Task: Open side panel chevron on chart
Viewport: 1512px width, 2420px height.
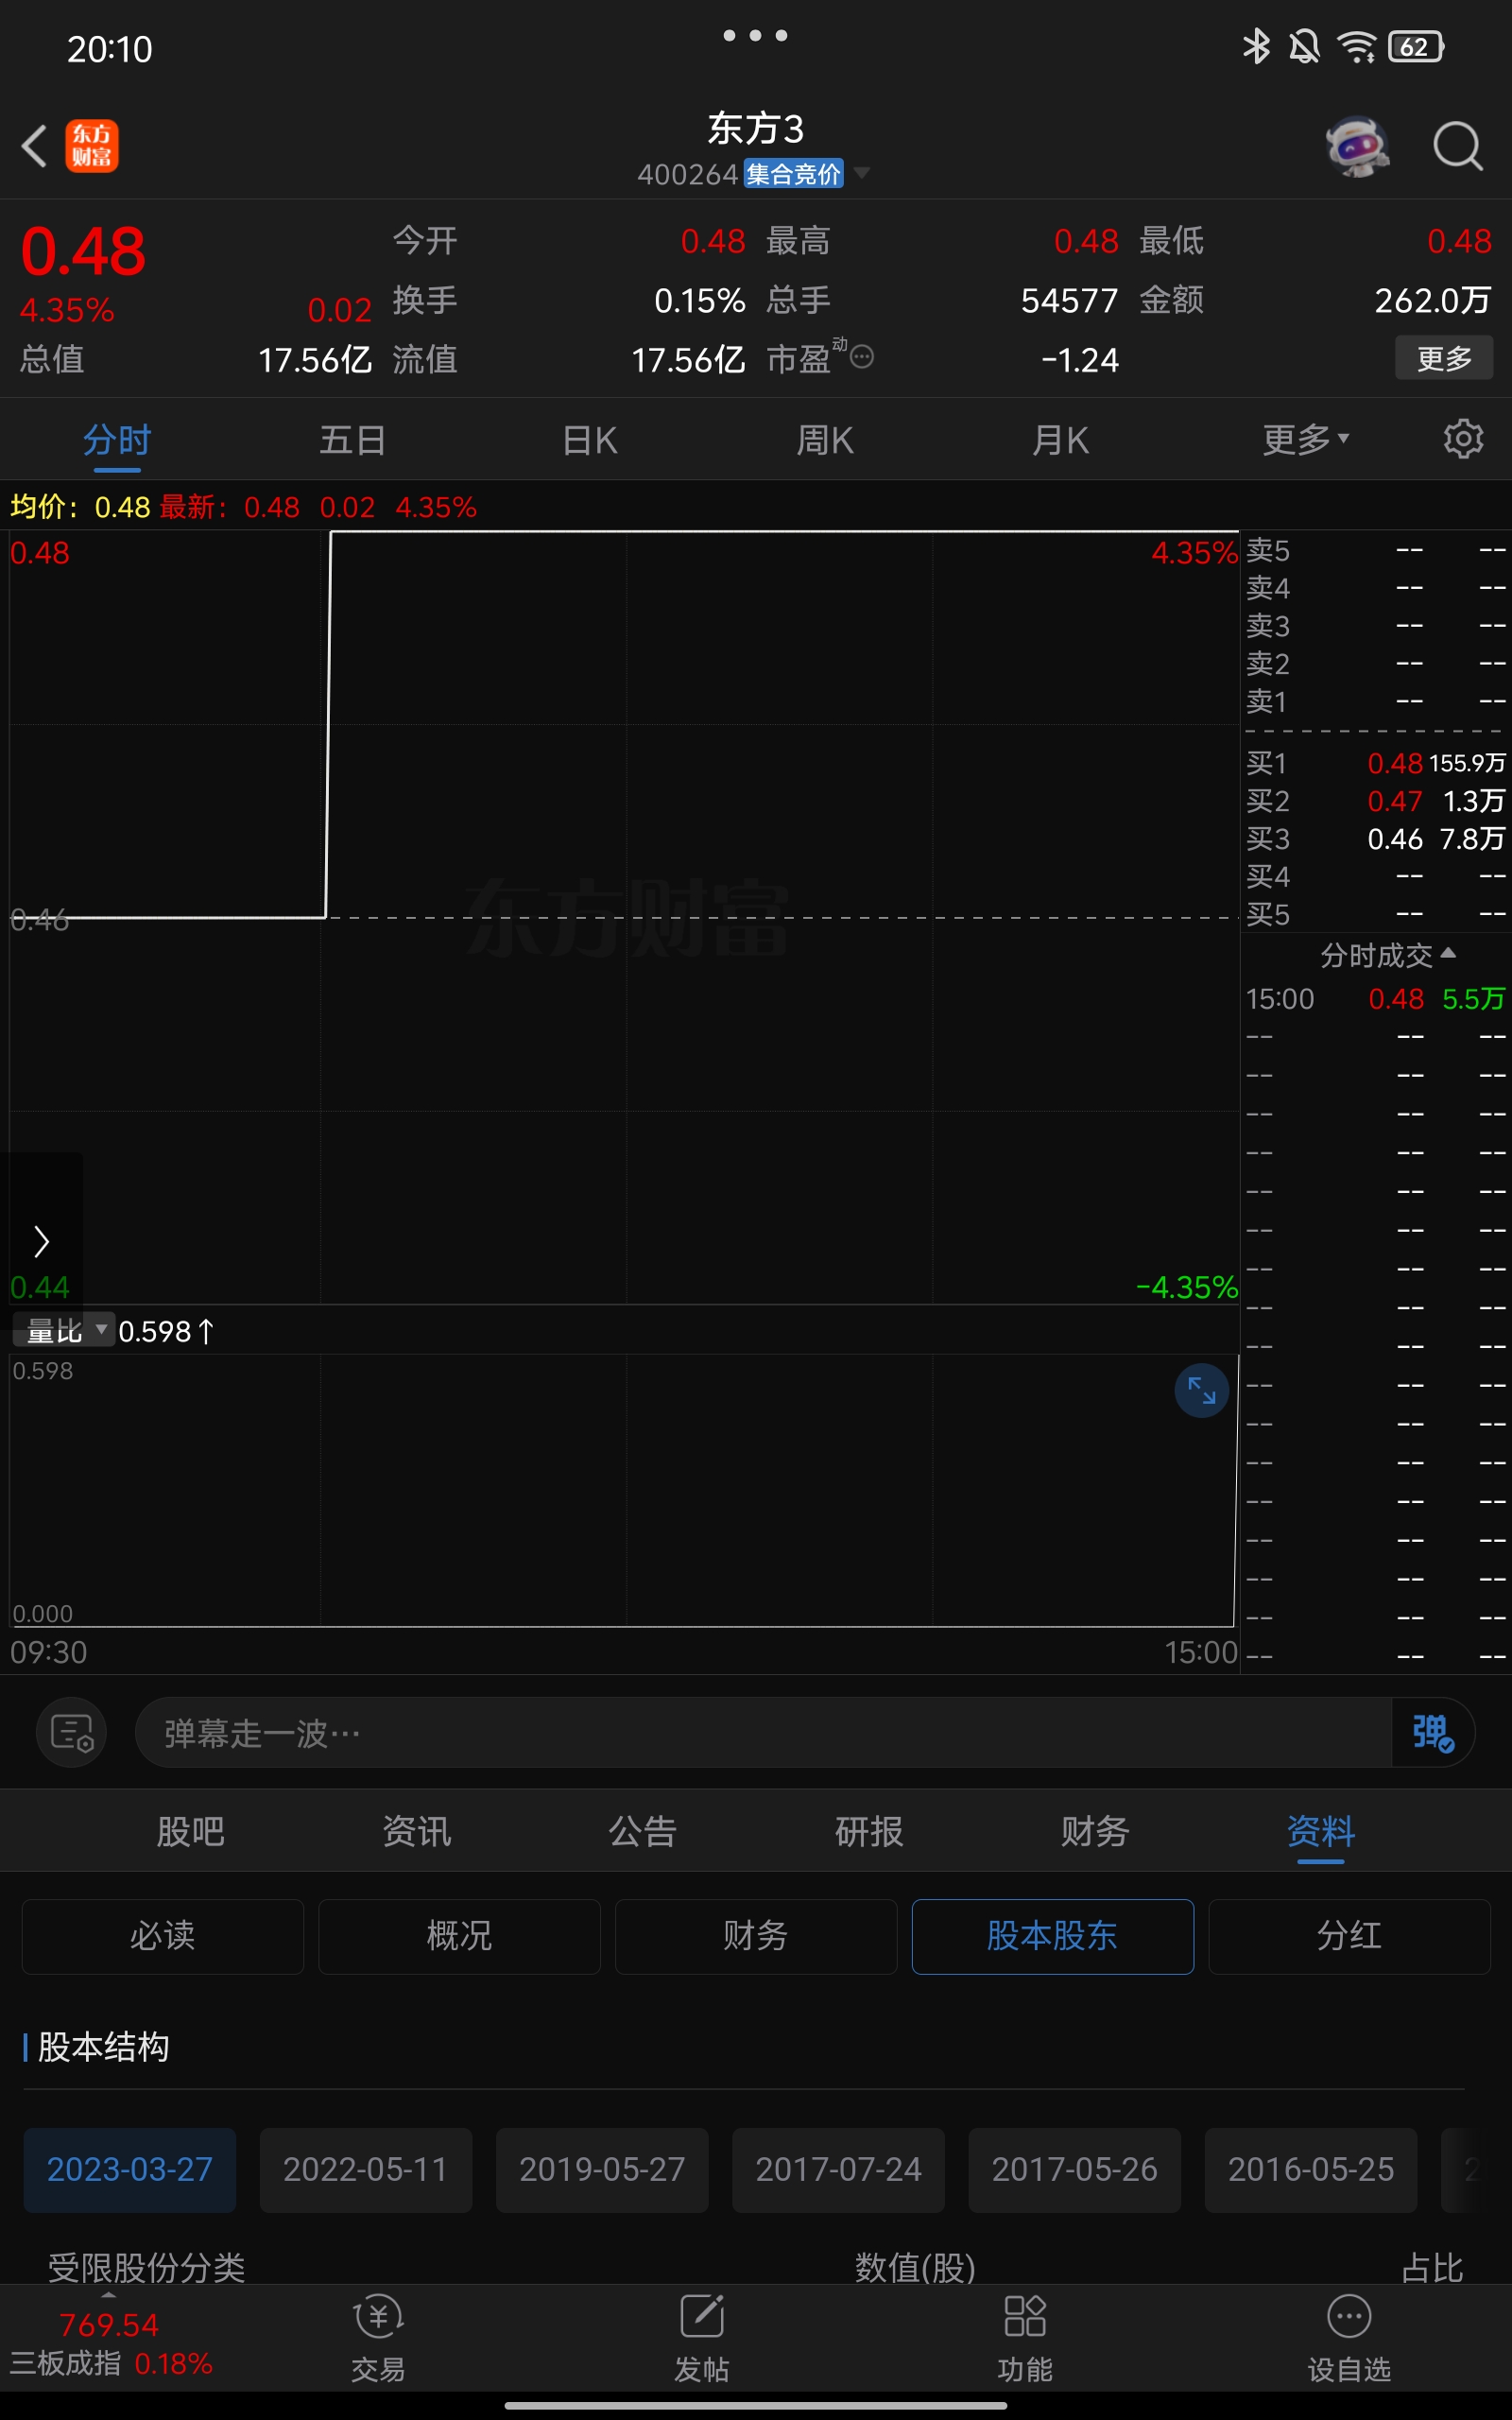Action: click(41, 1241)
